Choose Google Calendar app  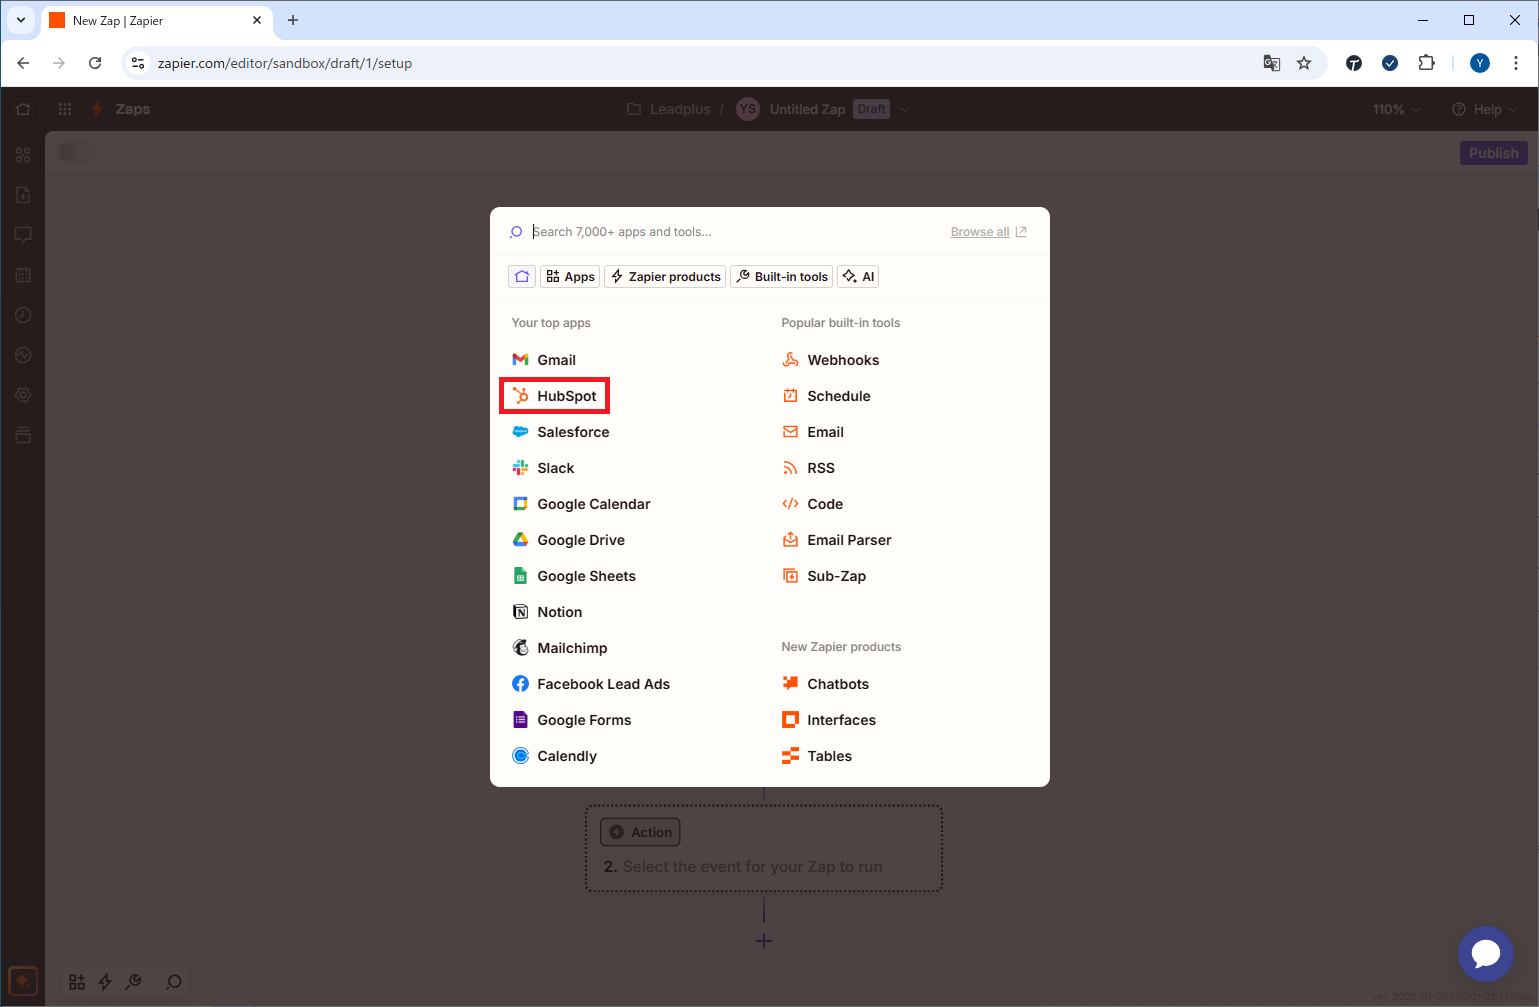click(x=581, y=504)
